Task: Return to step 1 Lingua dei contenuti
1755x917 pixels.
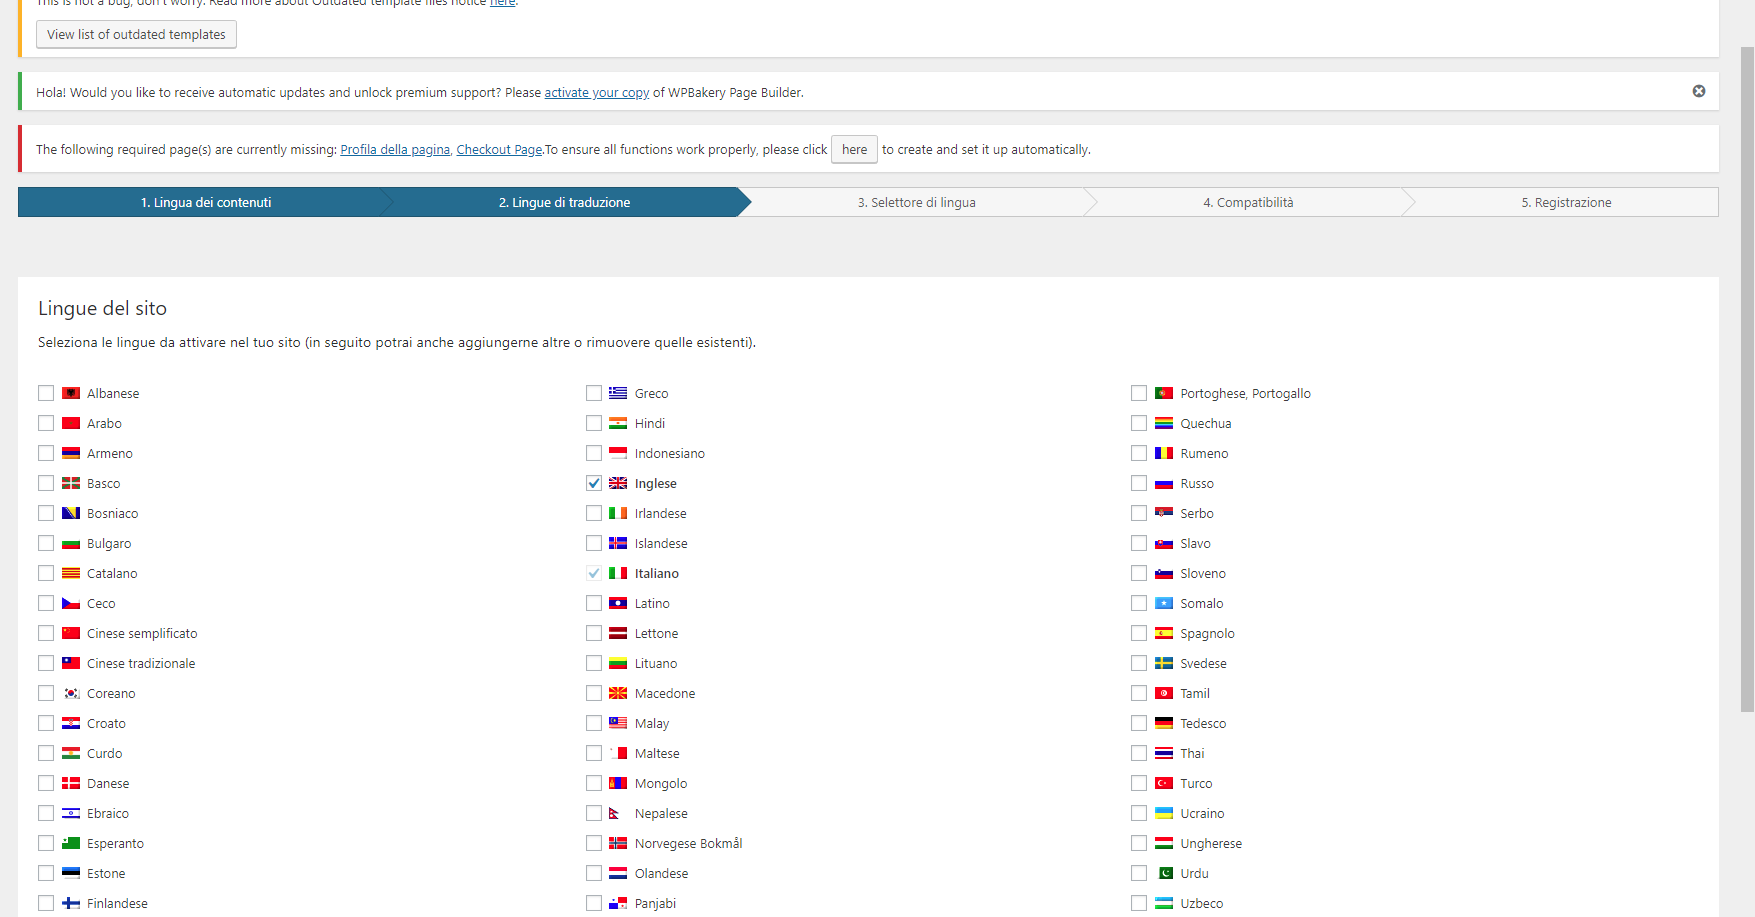Action: 205,202
